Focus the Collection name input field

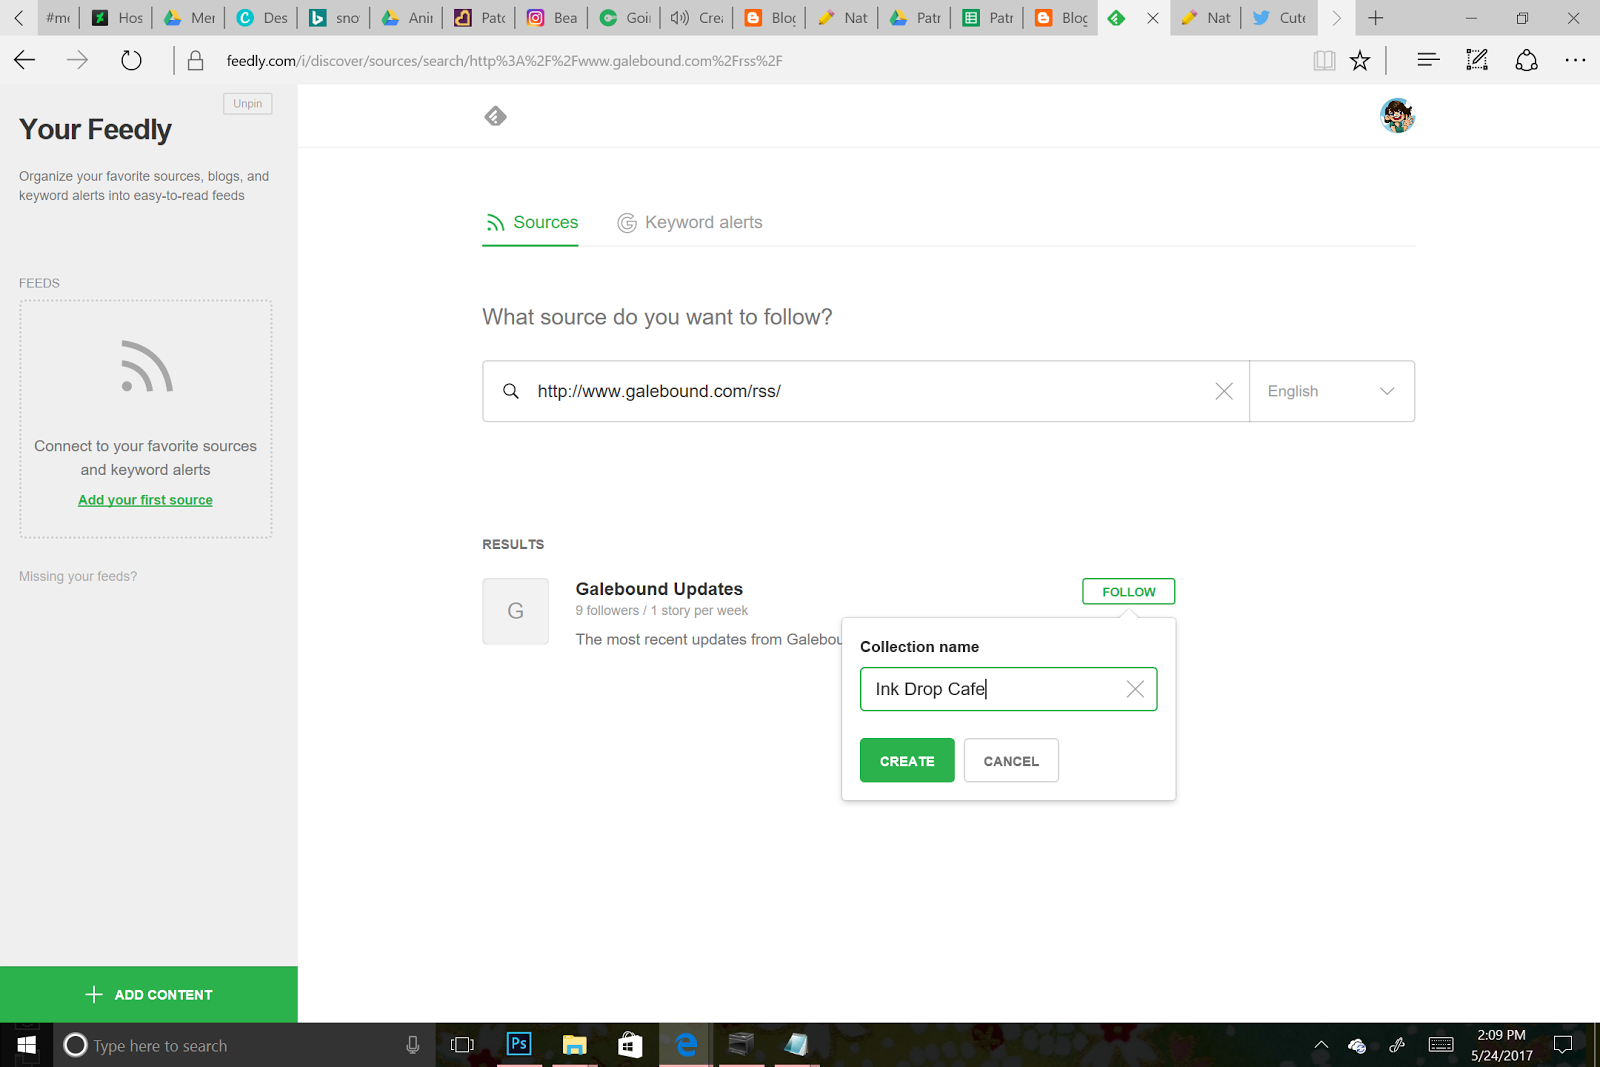tap(1008, 689)
